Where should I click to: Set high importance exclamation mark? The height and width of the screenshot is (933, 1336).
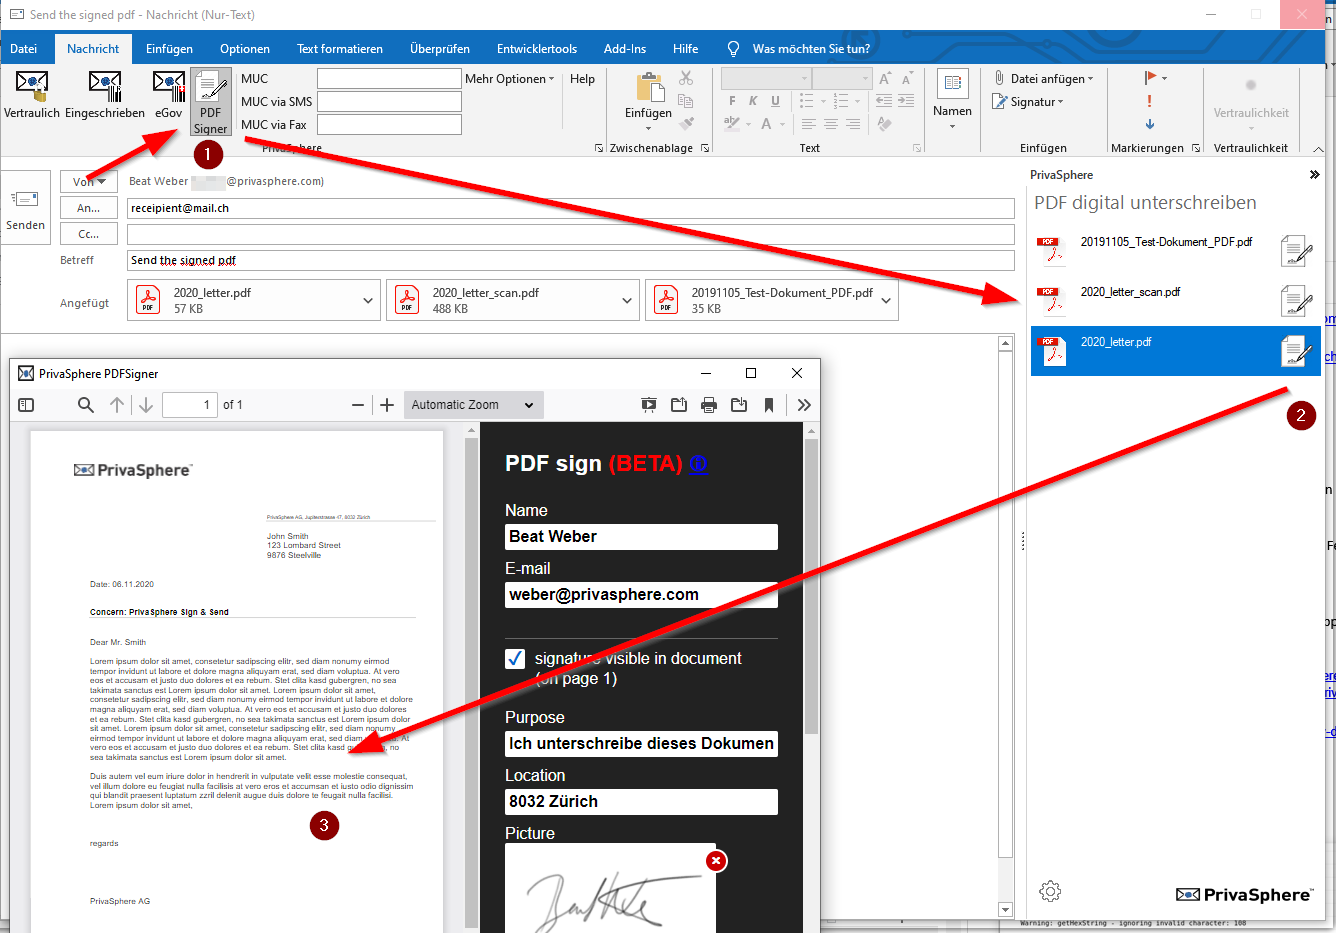(1150, 101)
